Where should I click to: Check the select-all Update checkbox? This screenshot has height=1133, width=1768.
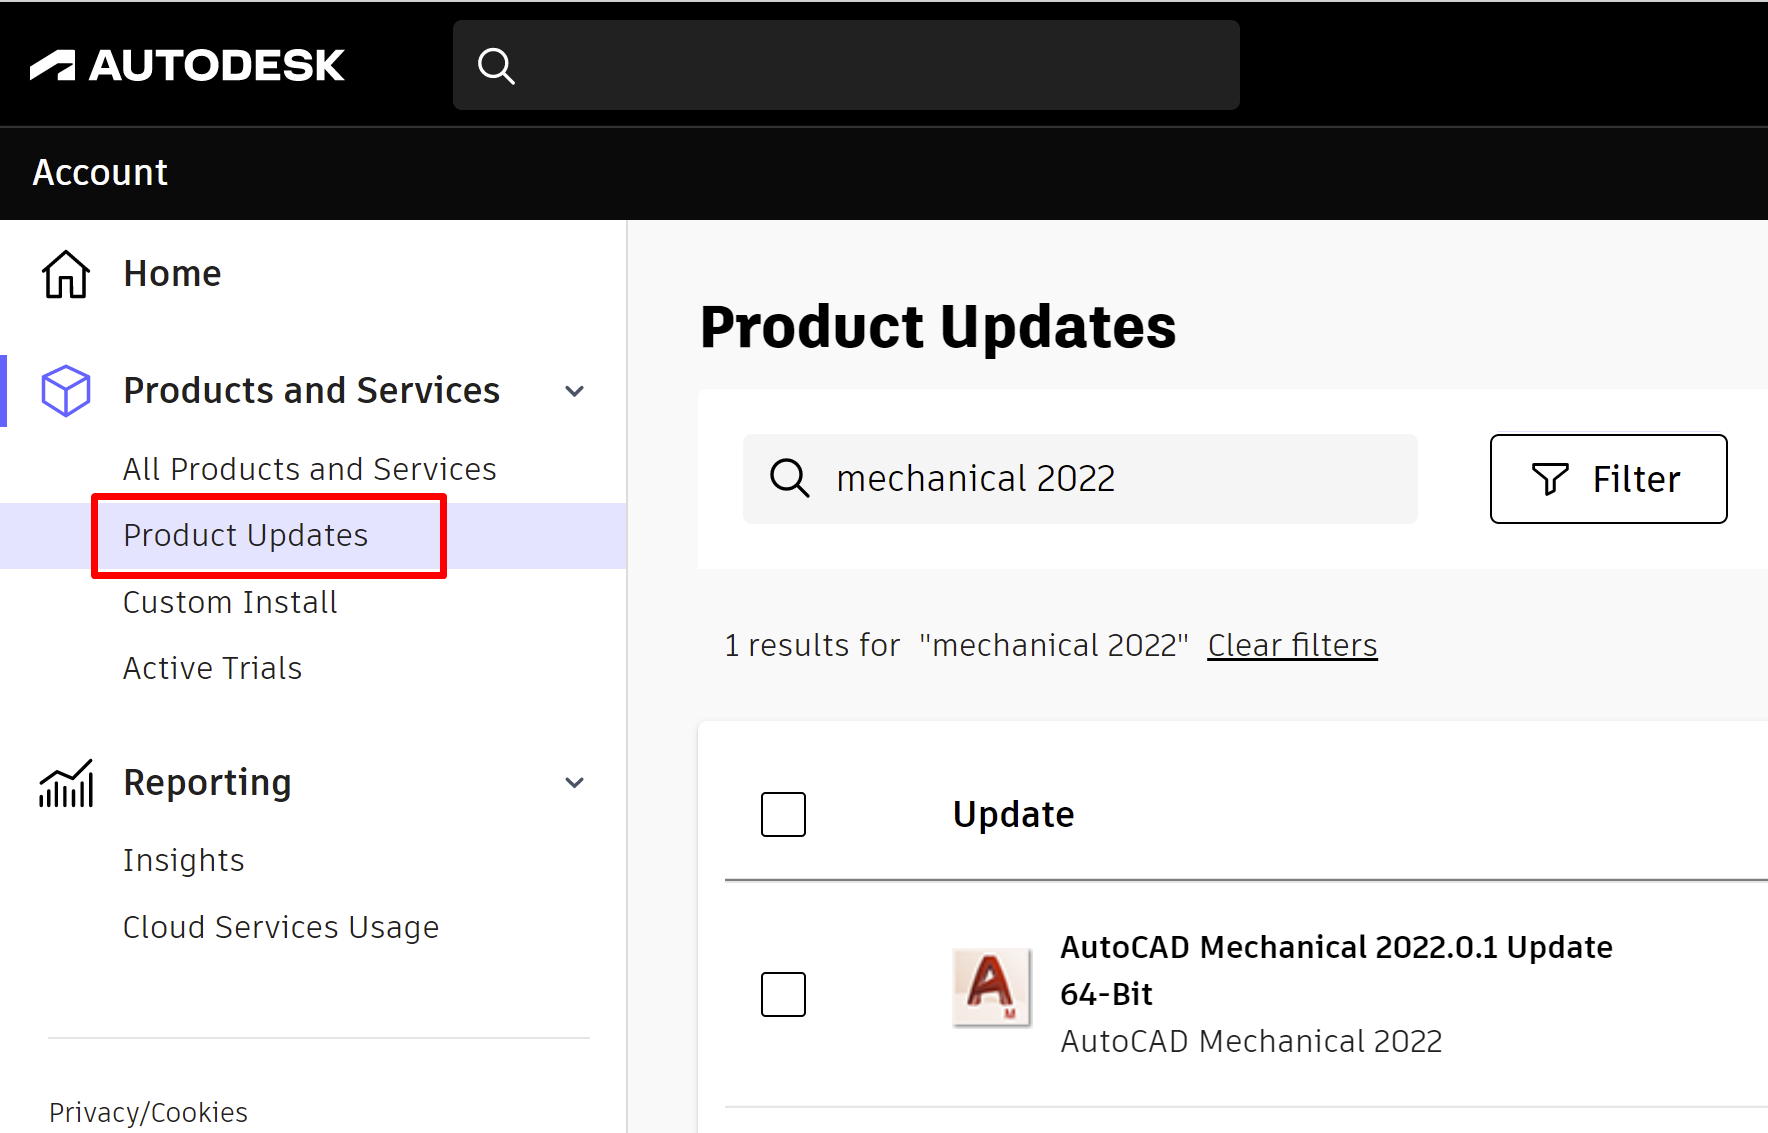coord(783,814)
